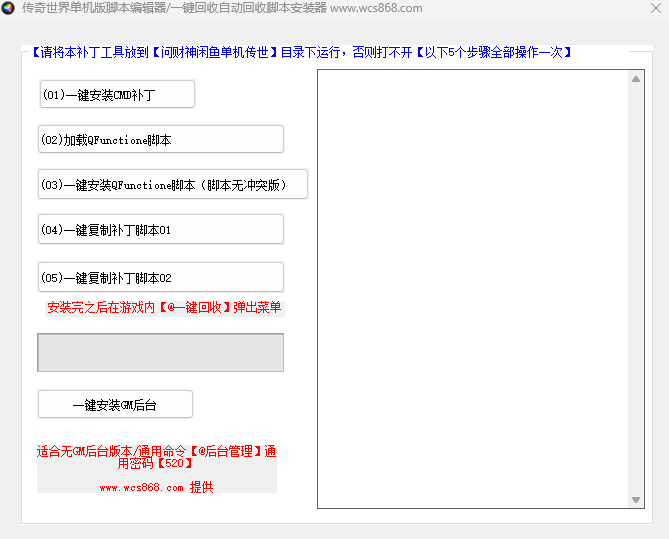Click red text '安装完之后在游戏内【@一键回收】弹出菜单'
The width and height of the screenshot is (669, 539).
[x=164, y=307]
